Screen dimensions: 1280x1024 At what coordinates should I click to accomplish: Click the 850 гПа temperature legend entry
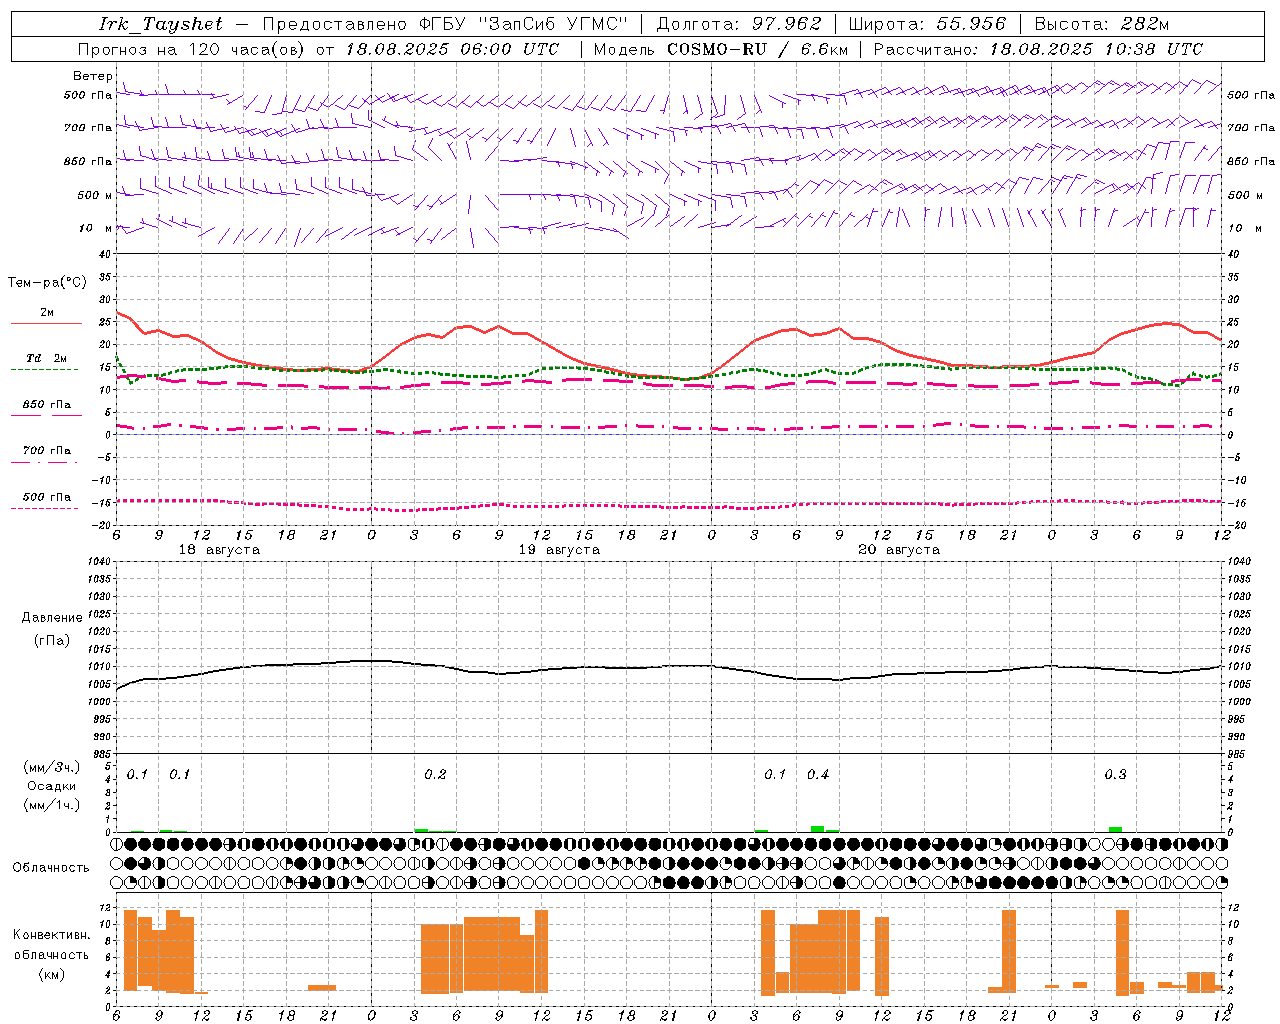tap(47, 404)
